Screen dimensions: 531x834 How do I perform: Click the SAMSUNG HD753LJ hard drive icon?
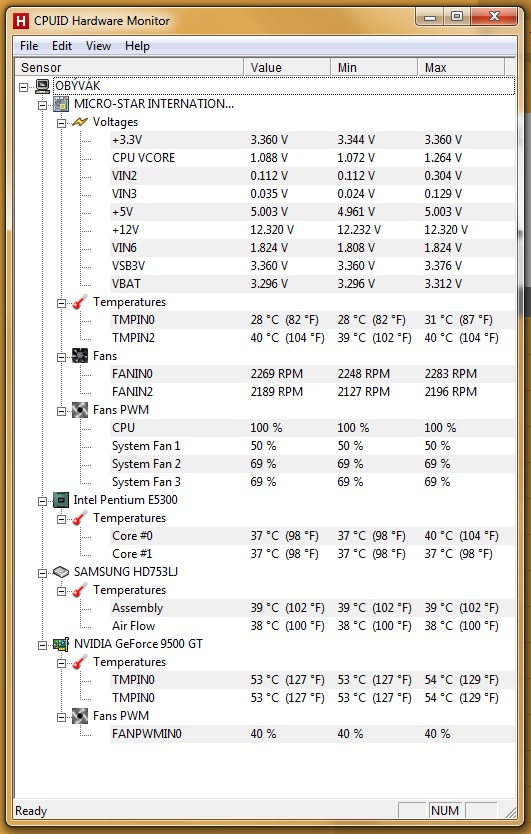click(61, 572)
